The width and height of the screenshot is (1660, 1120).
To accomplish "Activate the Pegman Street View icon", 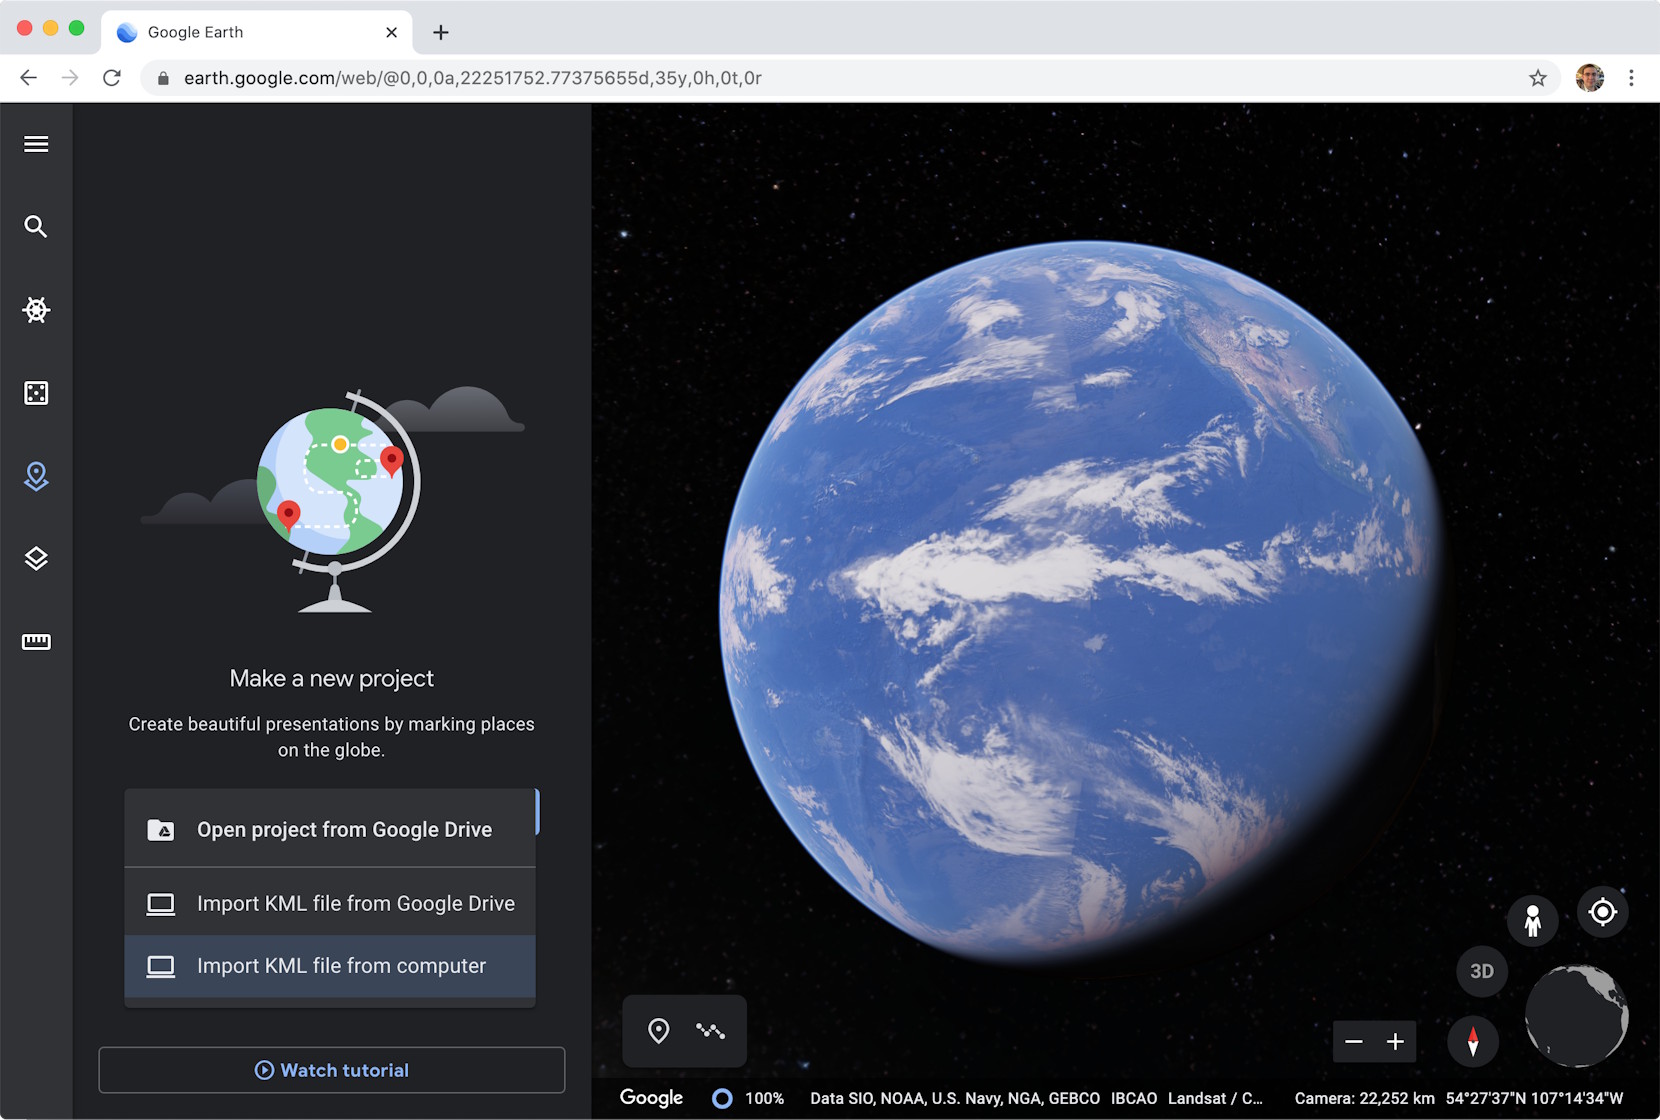I will pos(1532,920).
